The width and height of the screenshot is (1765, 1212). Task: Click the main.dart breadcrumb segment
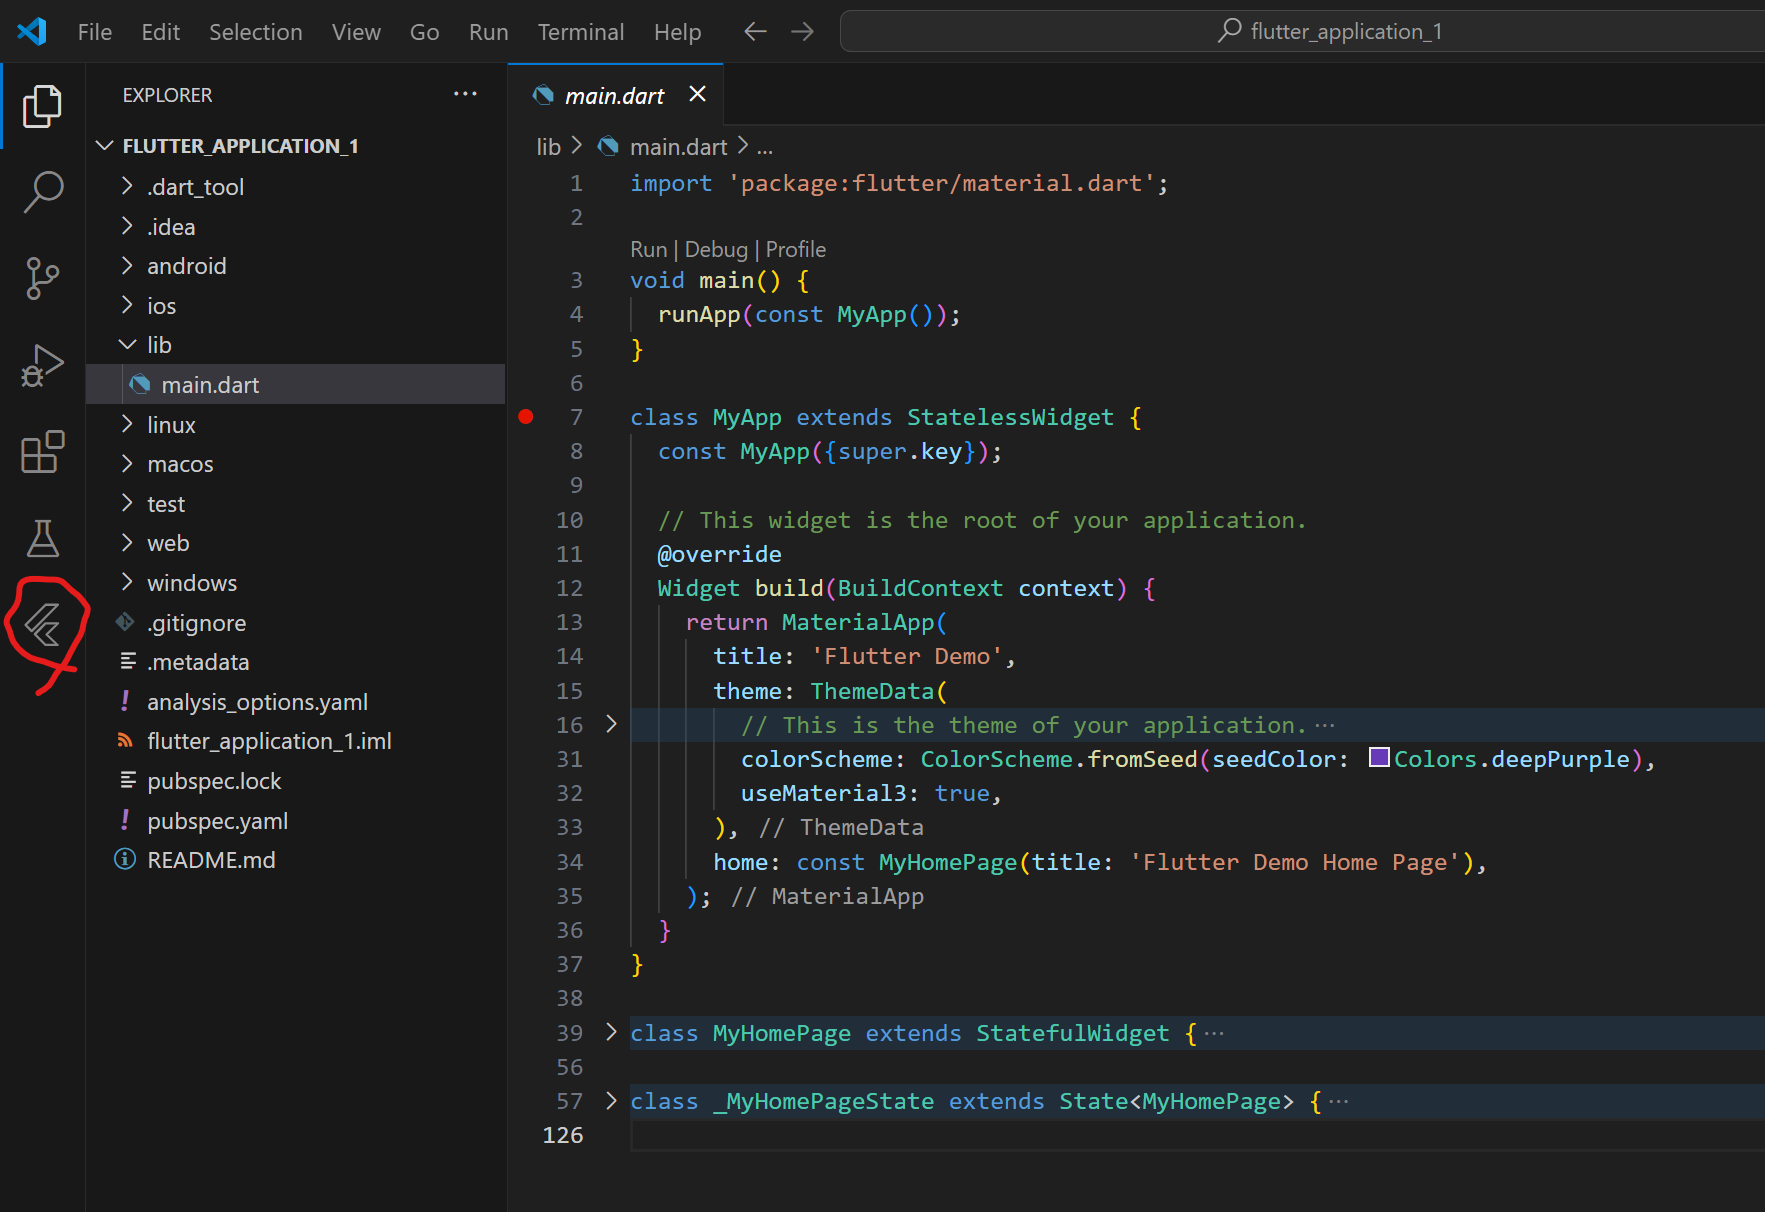(679, 147)
